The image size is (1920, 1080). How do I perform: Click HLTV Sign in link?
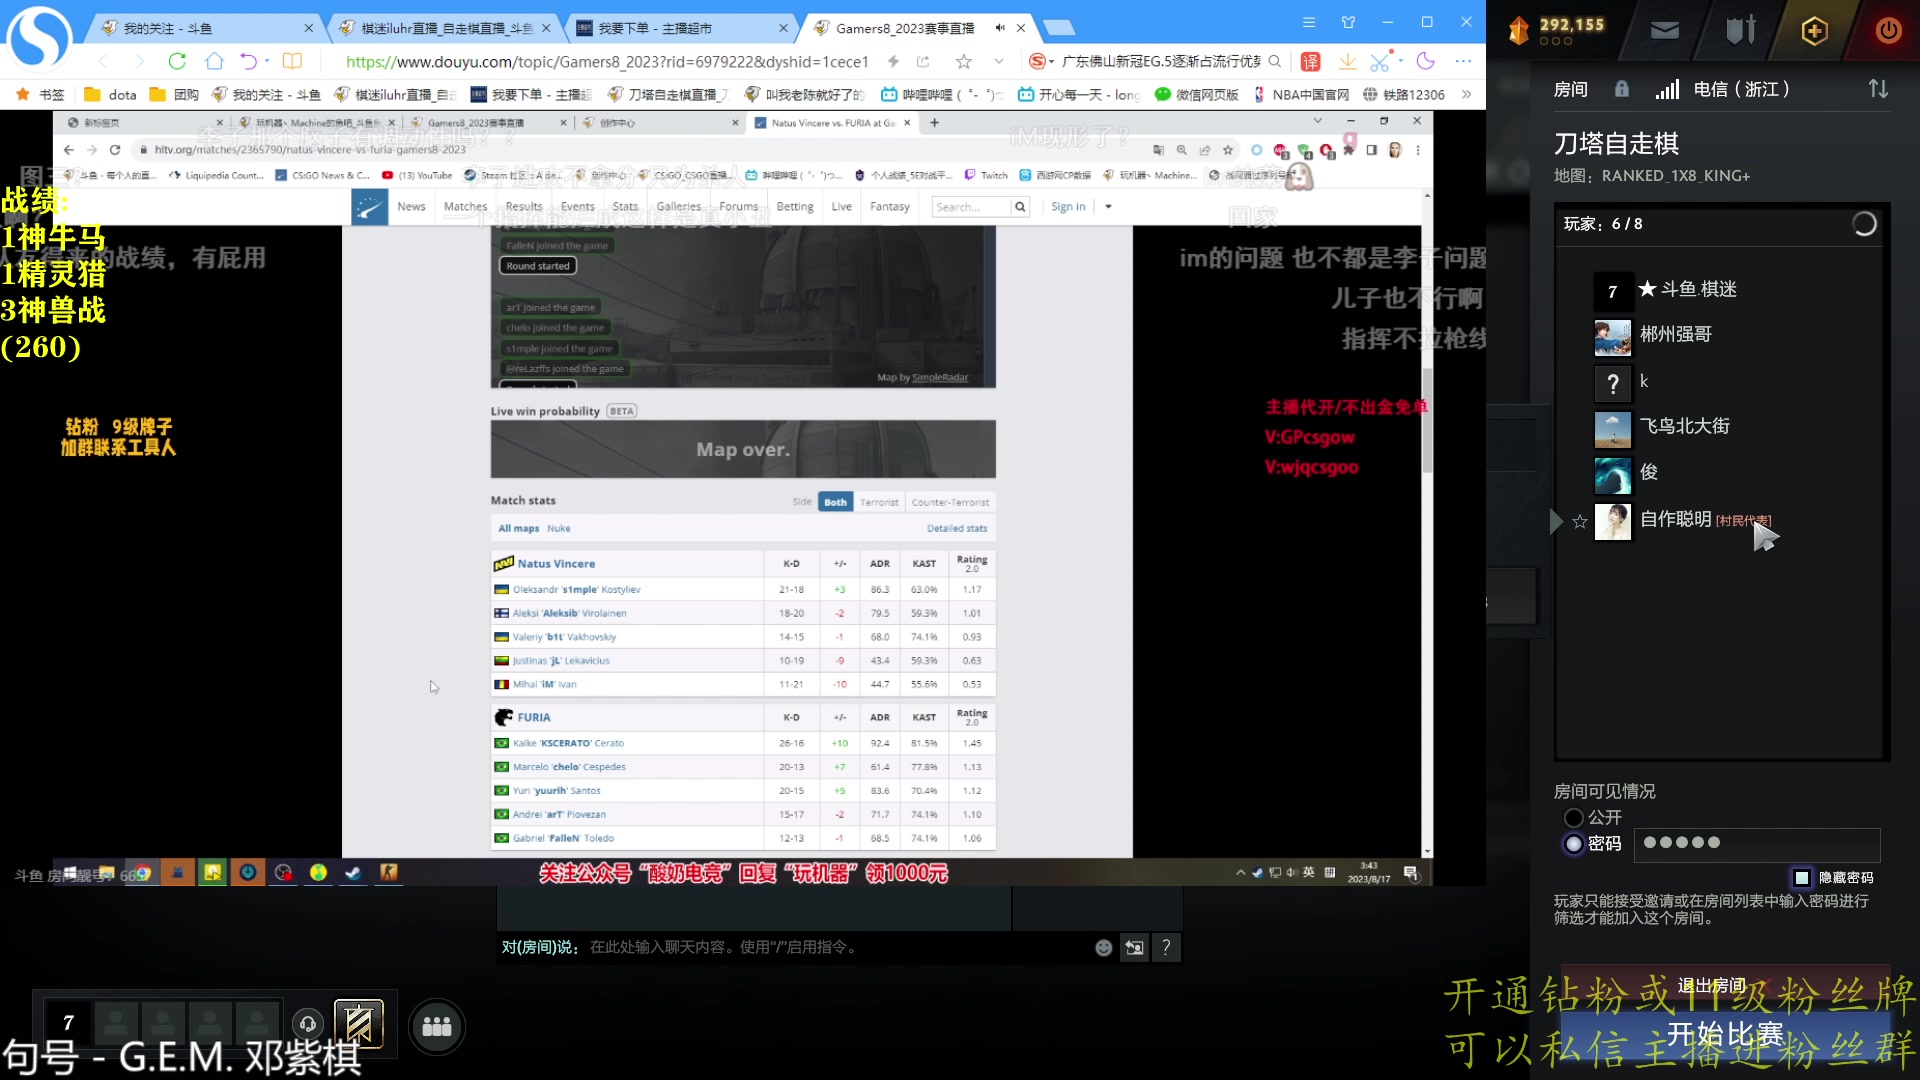[x=1068, y=207]
